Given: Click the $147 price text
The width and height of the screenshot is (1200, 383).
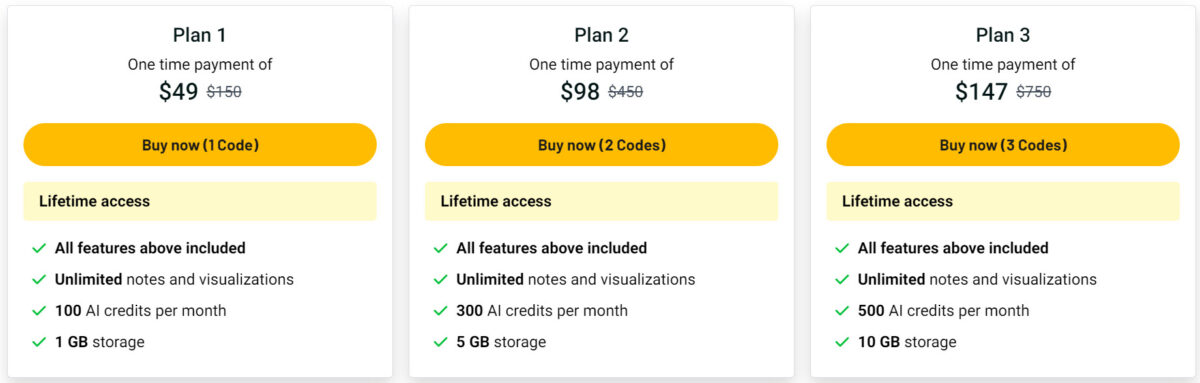Looking at the screenshot, I should pyautogui.click(x=982, y=92).
